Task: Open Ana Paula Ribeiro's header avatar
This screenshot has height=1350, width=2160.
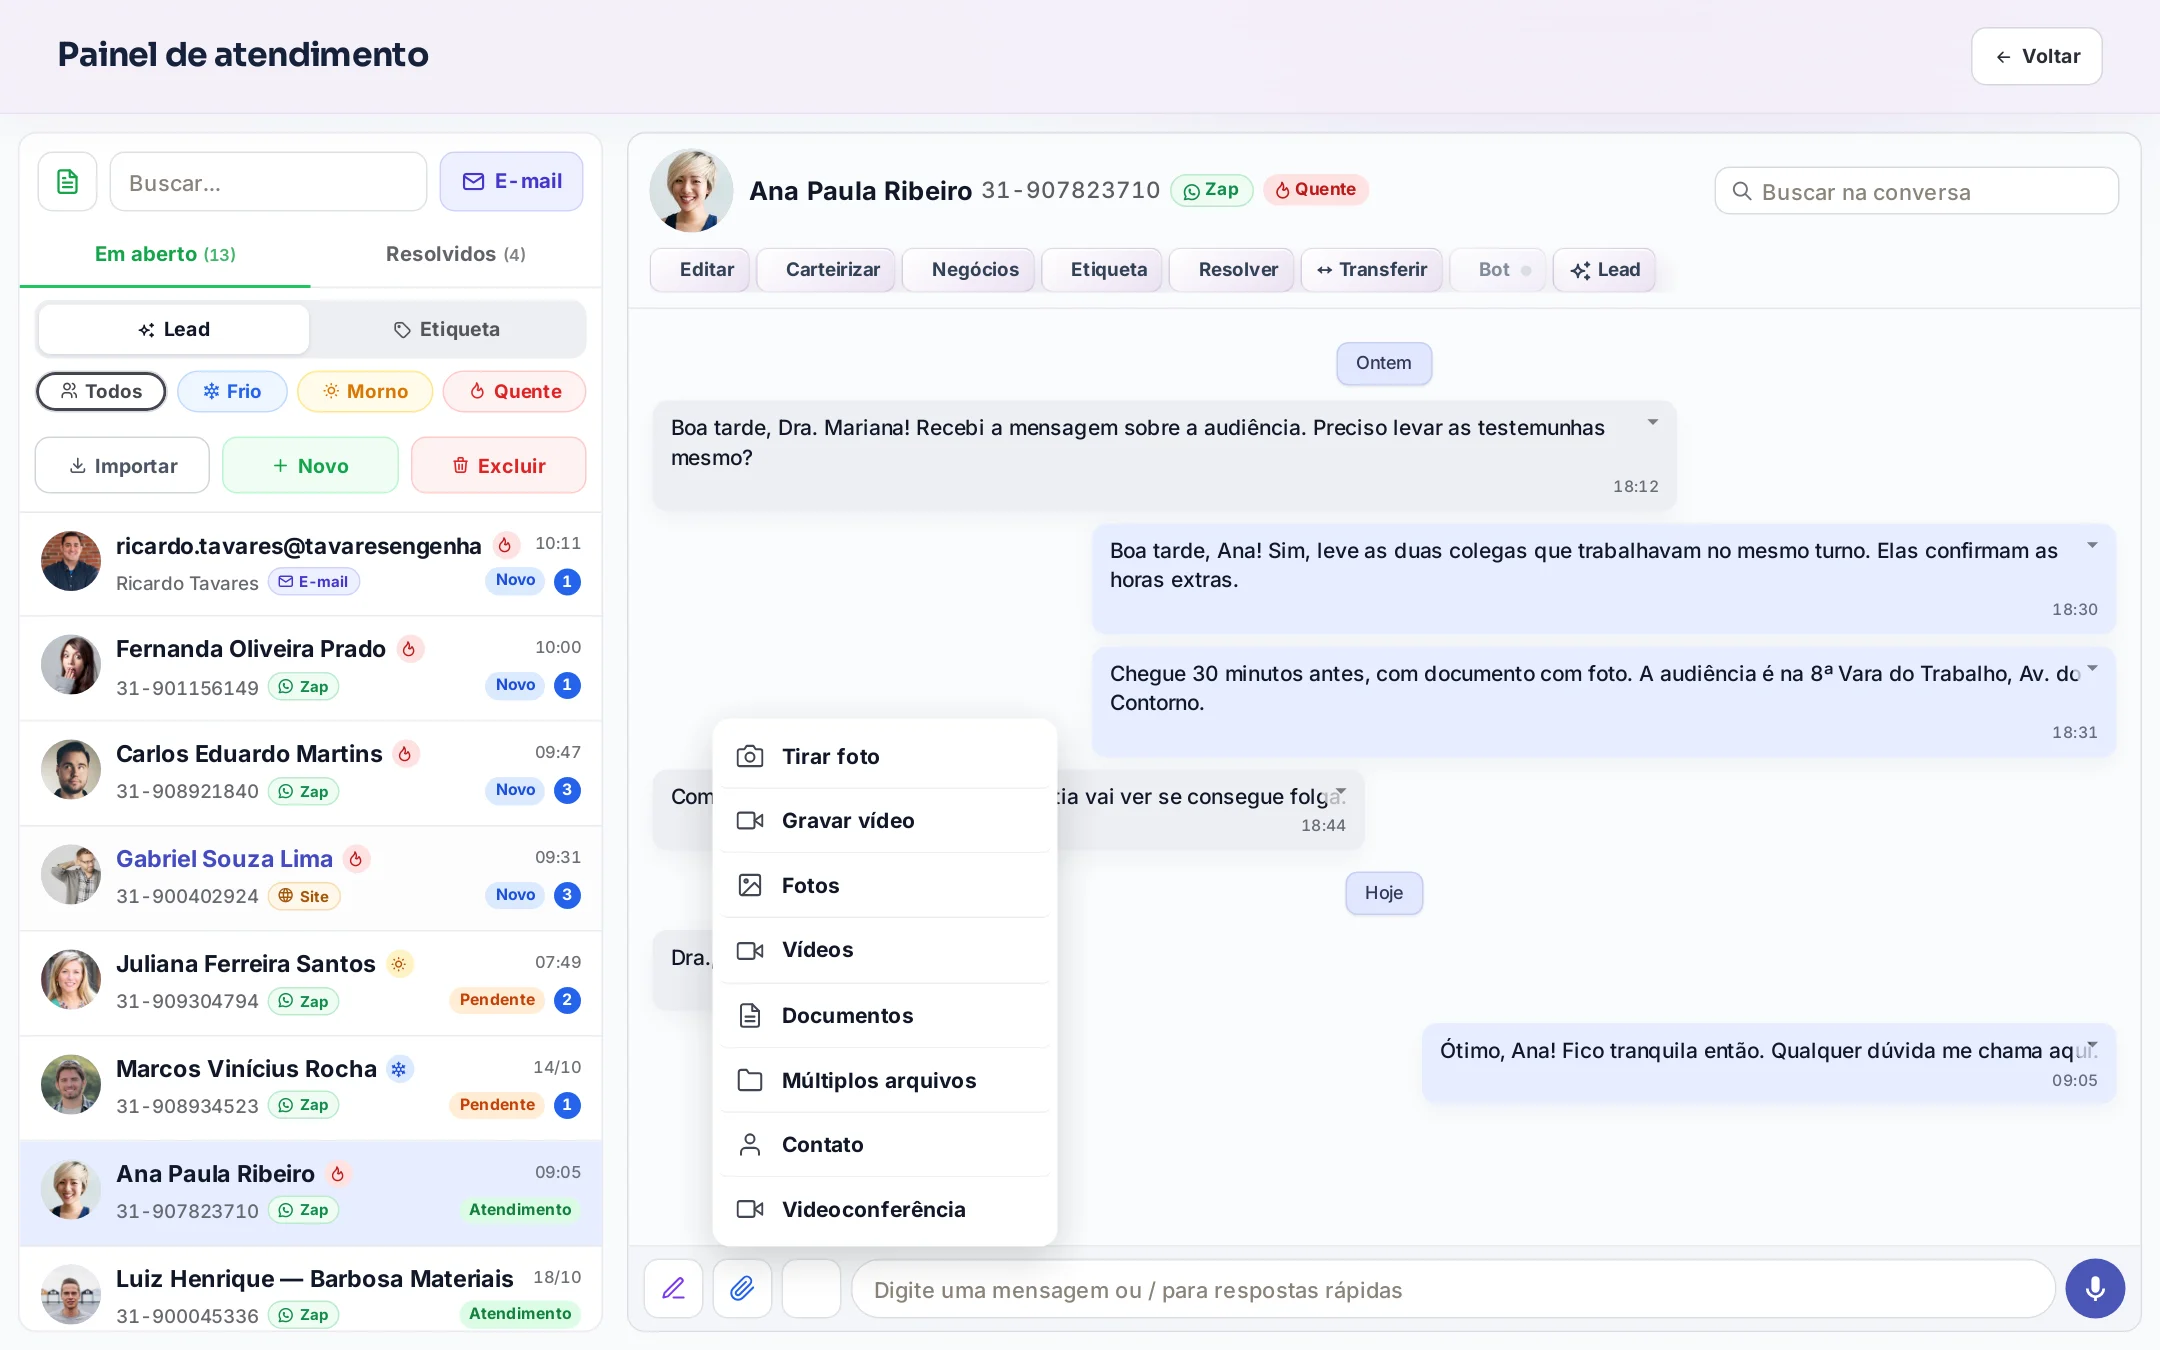Action: coord(691,190)
